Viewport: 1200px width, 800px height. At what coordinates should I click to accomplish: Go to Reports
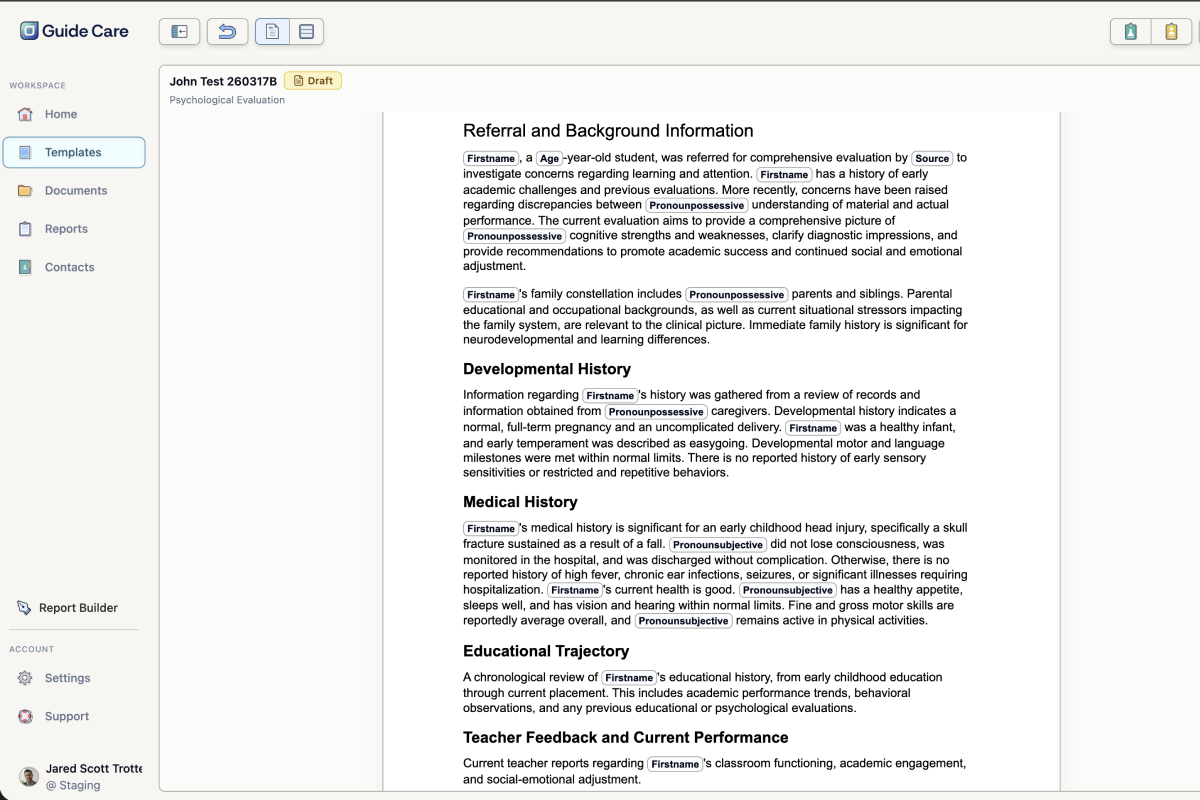pyautogui.click(x=74, y=229)
